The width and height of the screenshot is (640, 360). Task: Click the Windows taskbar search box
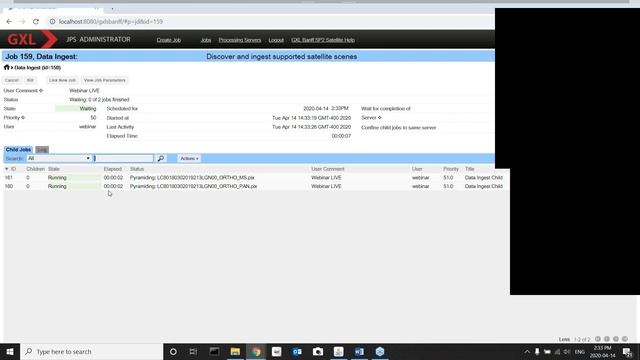(x=91, y=351)
